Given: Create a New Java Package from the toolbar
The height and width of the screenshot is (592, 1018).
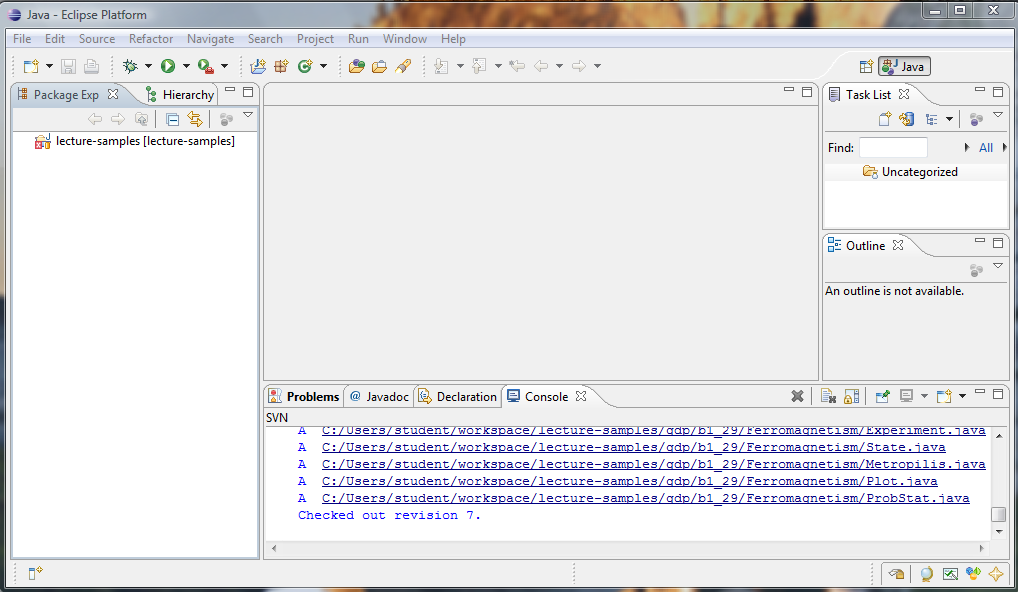Looking at the screenshot, I should (281, 66).
